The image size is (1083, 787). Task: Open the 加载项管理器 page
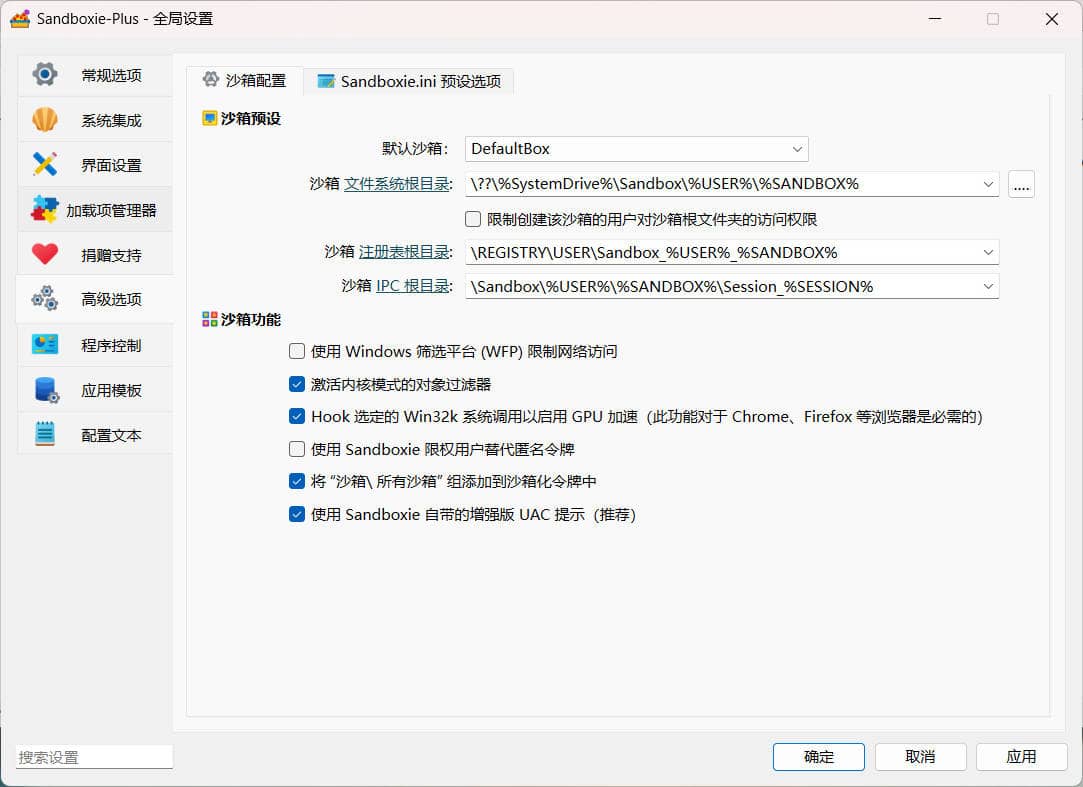[95, 210]
